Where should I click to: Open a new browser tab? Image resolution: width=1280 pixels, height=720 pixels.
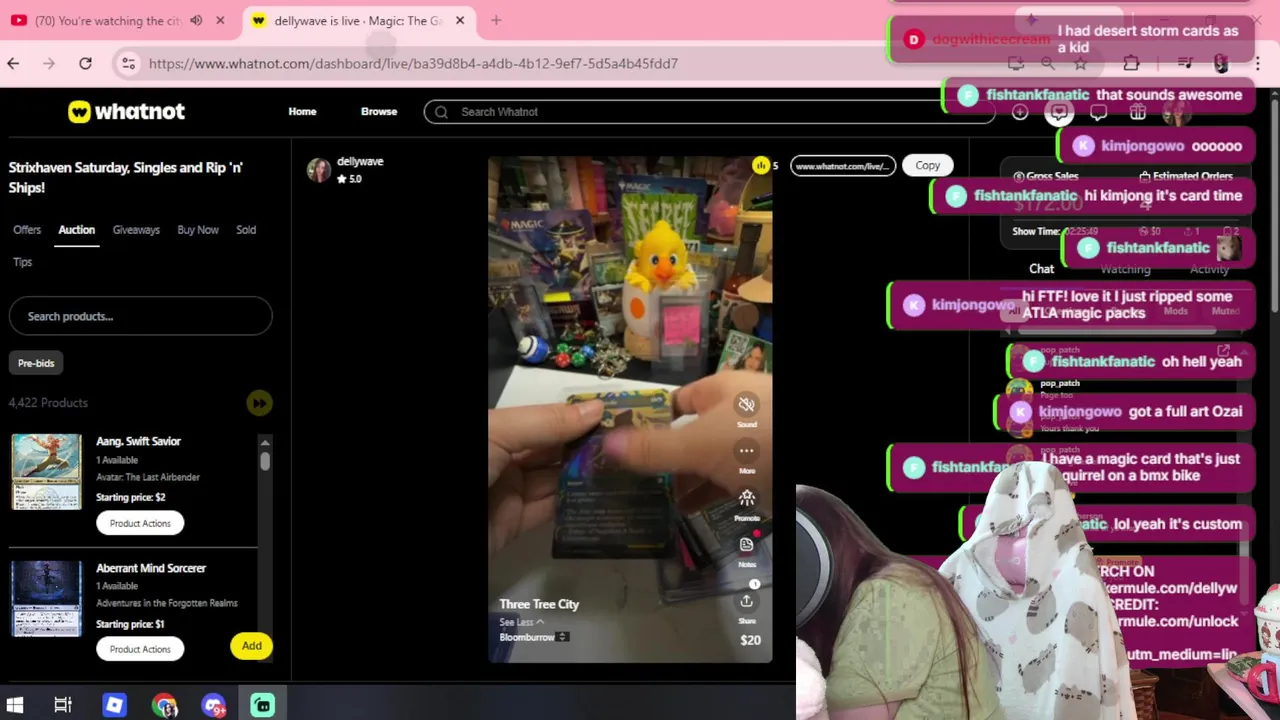coord(496,20)
